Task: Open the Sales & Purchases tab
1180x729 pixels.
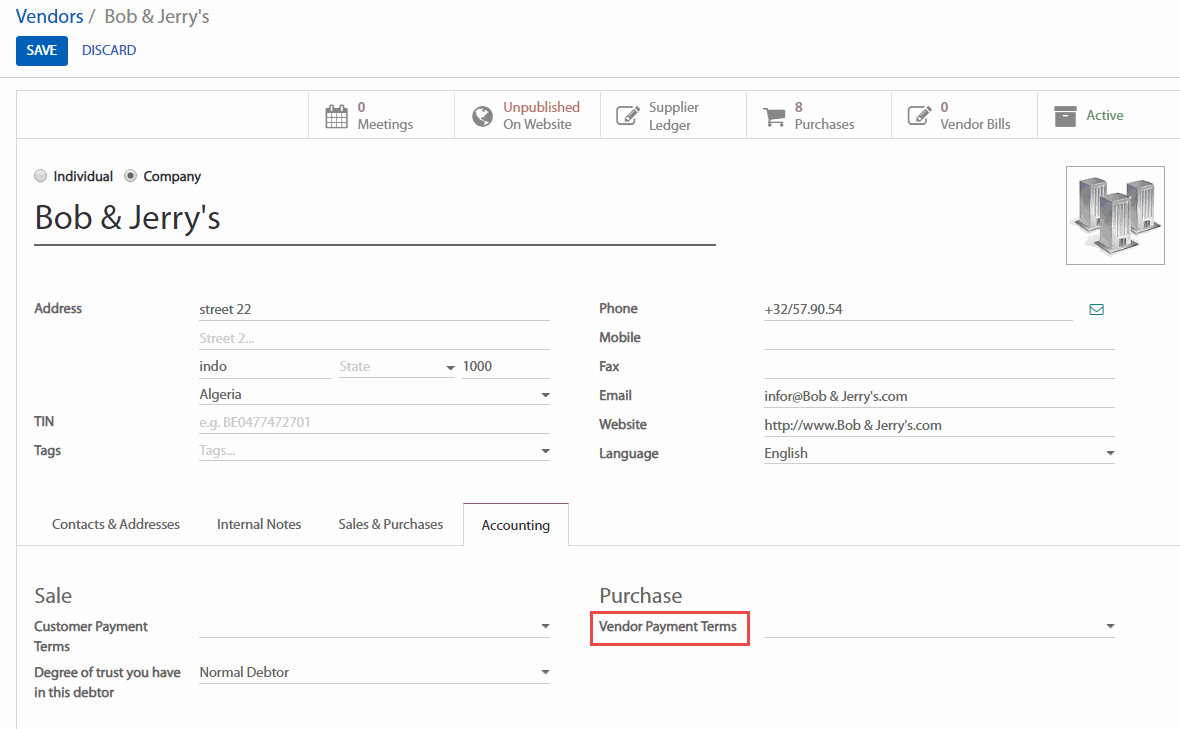Action: click(390, 524)
